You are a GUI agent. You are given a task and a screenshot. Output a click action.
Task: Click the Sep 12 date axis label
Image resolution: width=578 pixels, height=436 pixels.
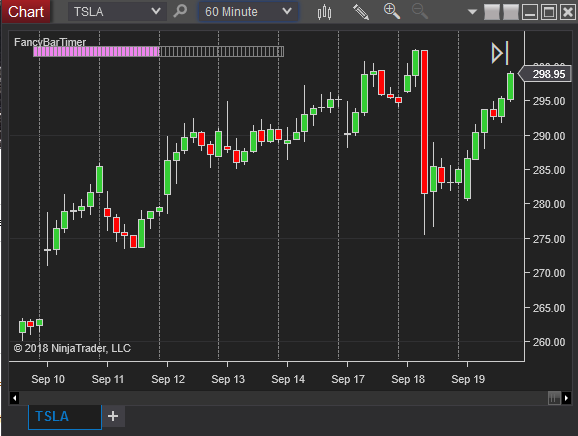pos(168,379)
